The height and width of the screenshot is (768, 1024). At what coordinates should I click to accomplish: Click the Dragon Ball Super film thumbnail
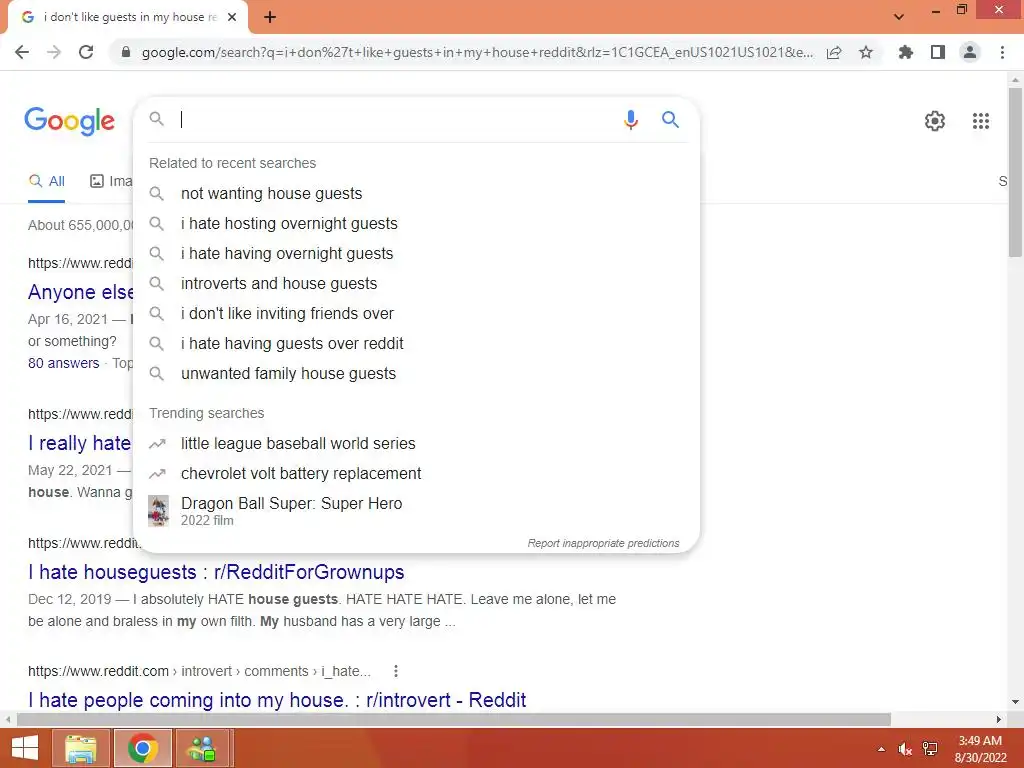pyautogui.click(x=158, y=511)
